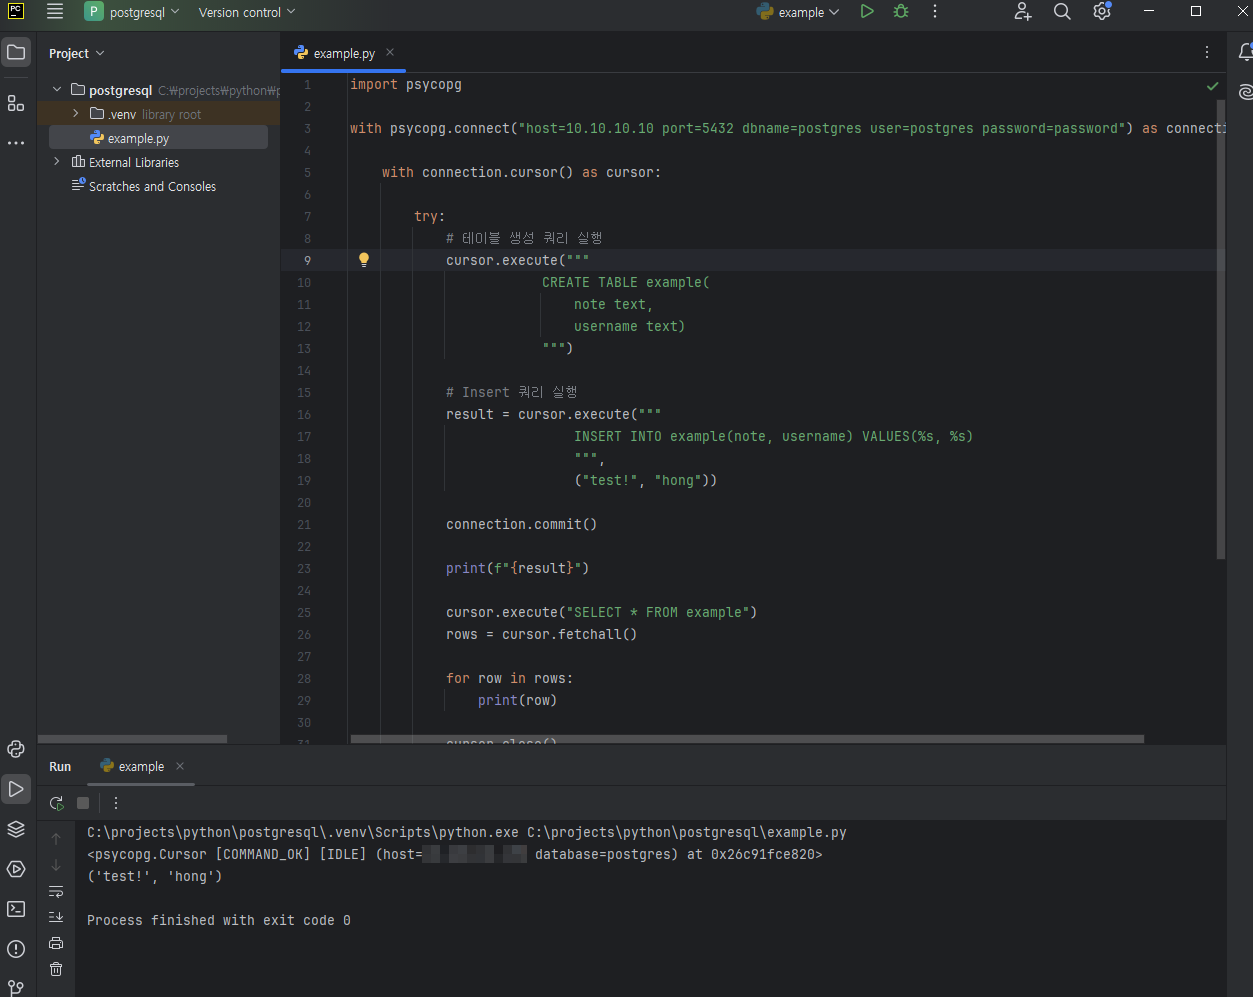This screenshot has height=997, width=1253.
Task: Jump down the stack trace arrow
Action: [56, 865]
